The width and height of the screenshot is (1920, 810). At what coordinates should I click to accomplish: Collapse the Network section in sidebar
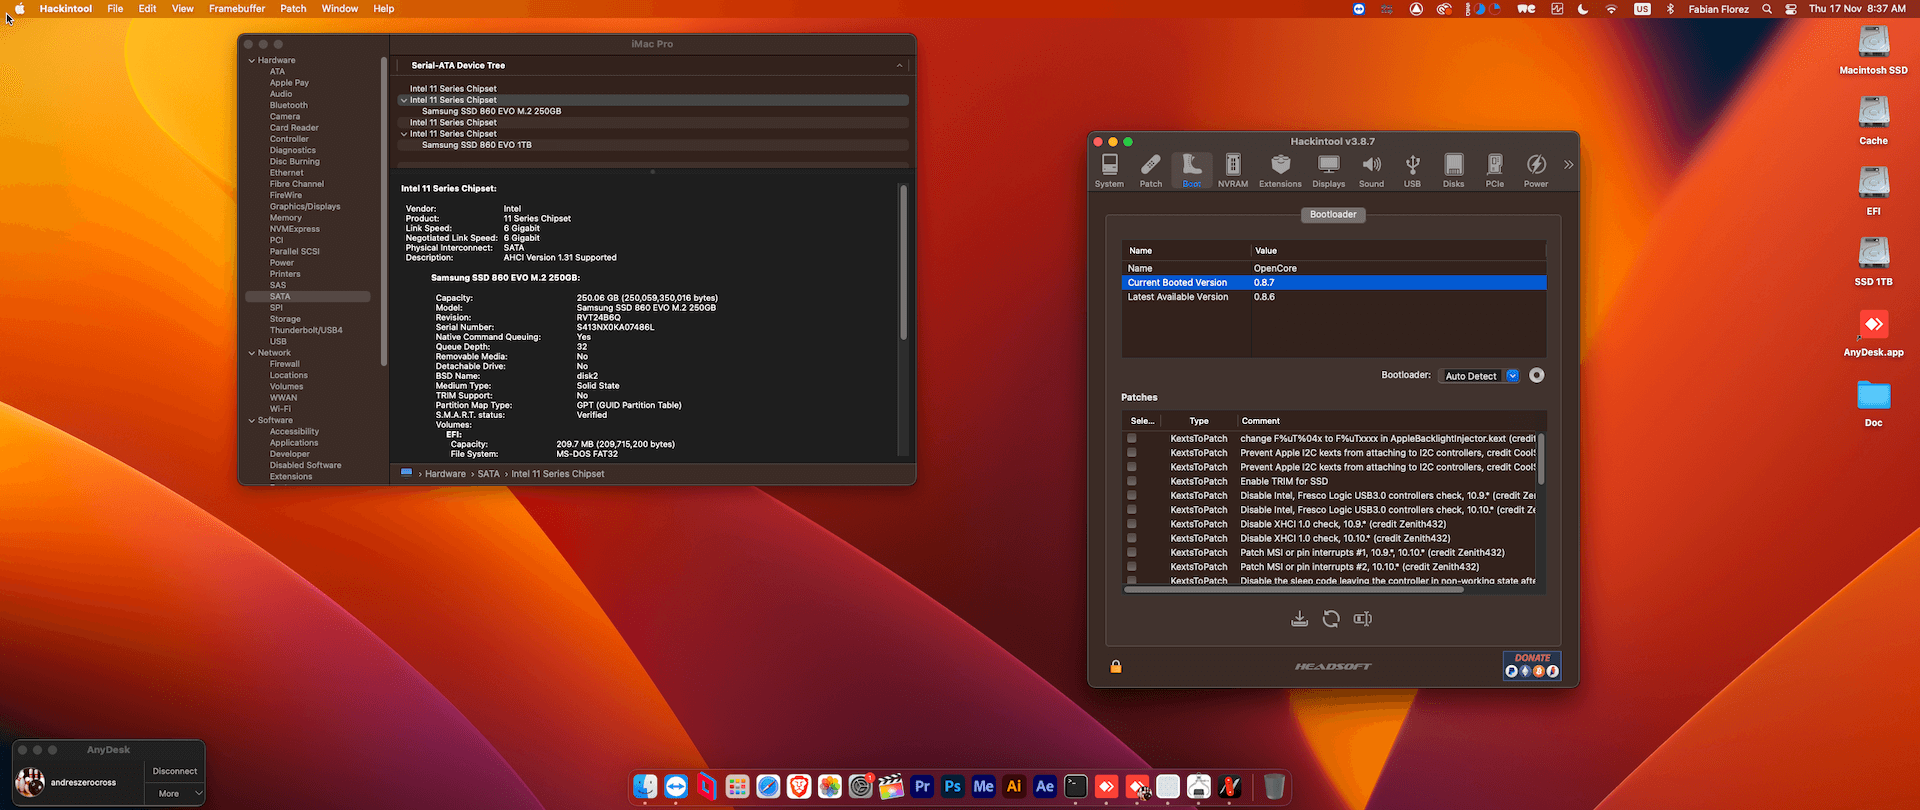[252, 353]
